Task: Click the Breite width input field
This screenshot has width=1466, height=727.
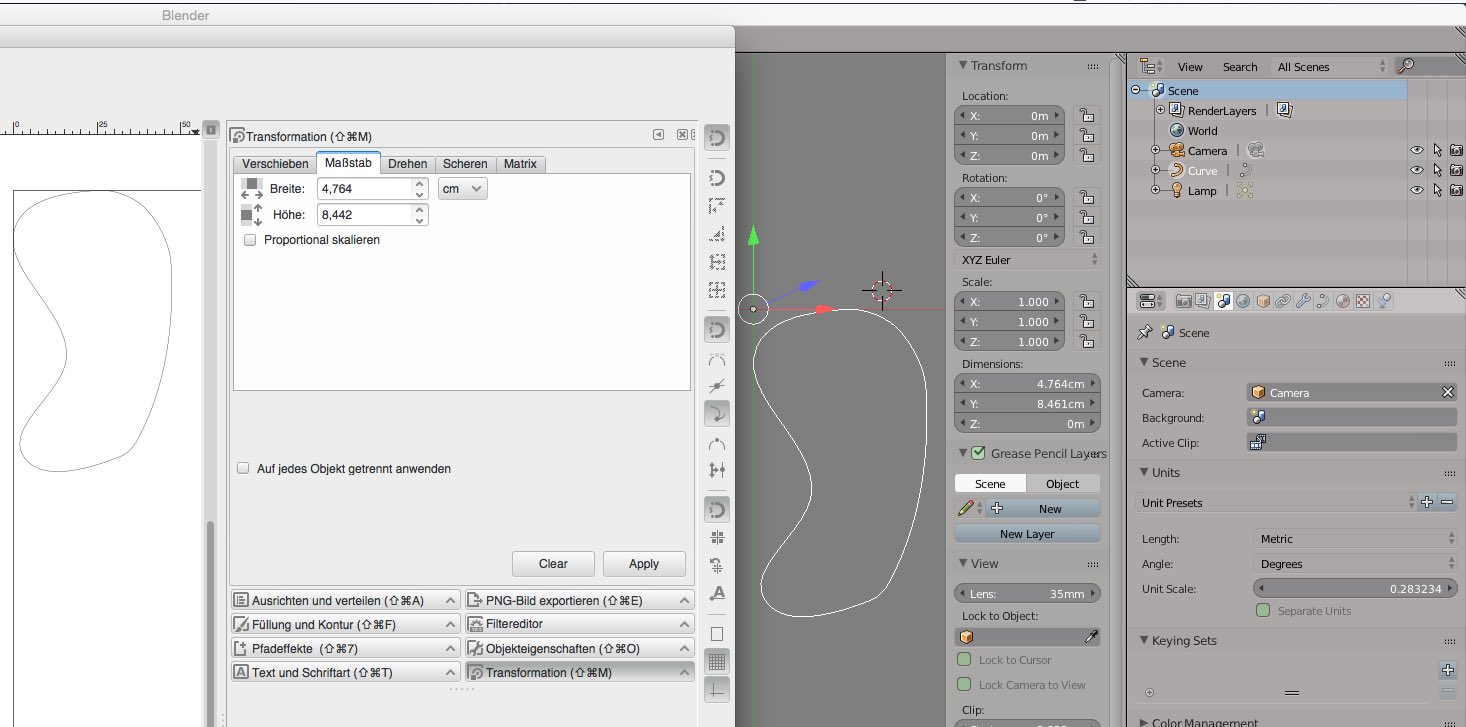Action: click(x=365, y=189)
